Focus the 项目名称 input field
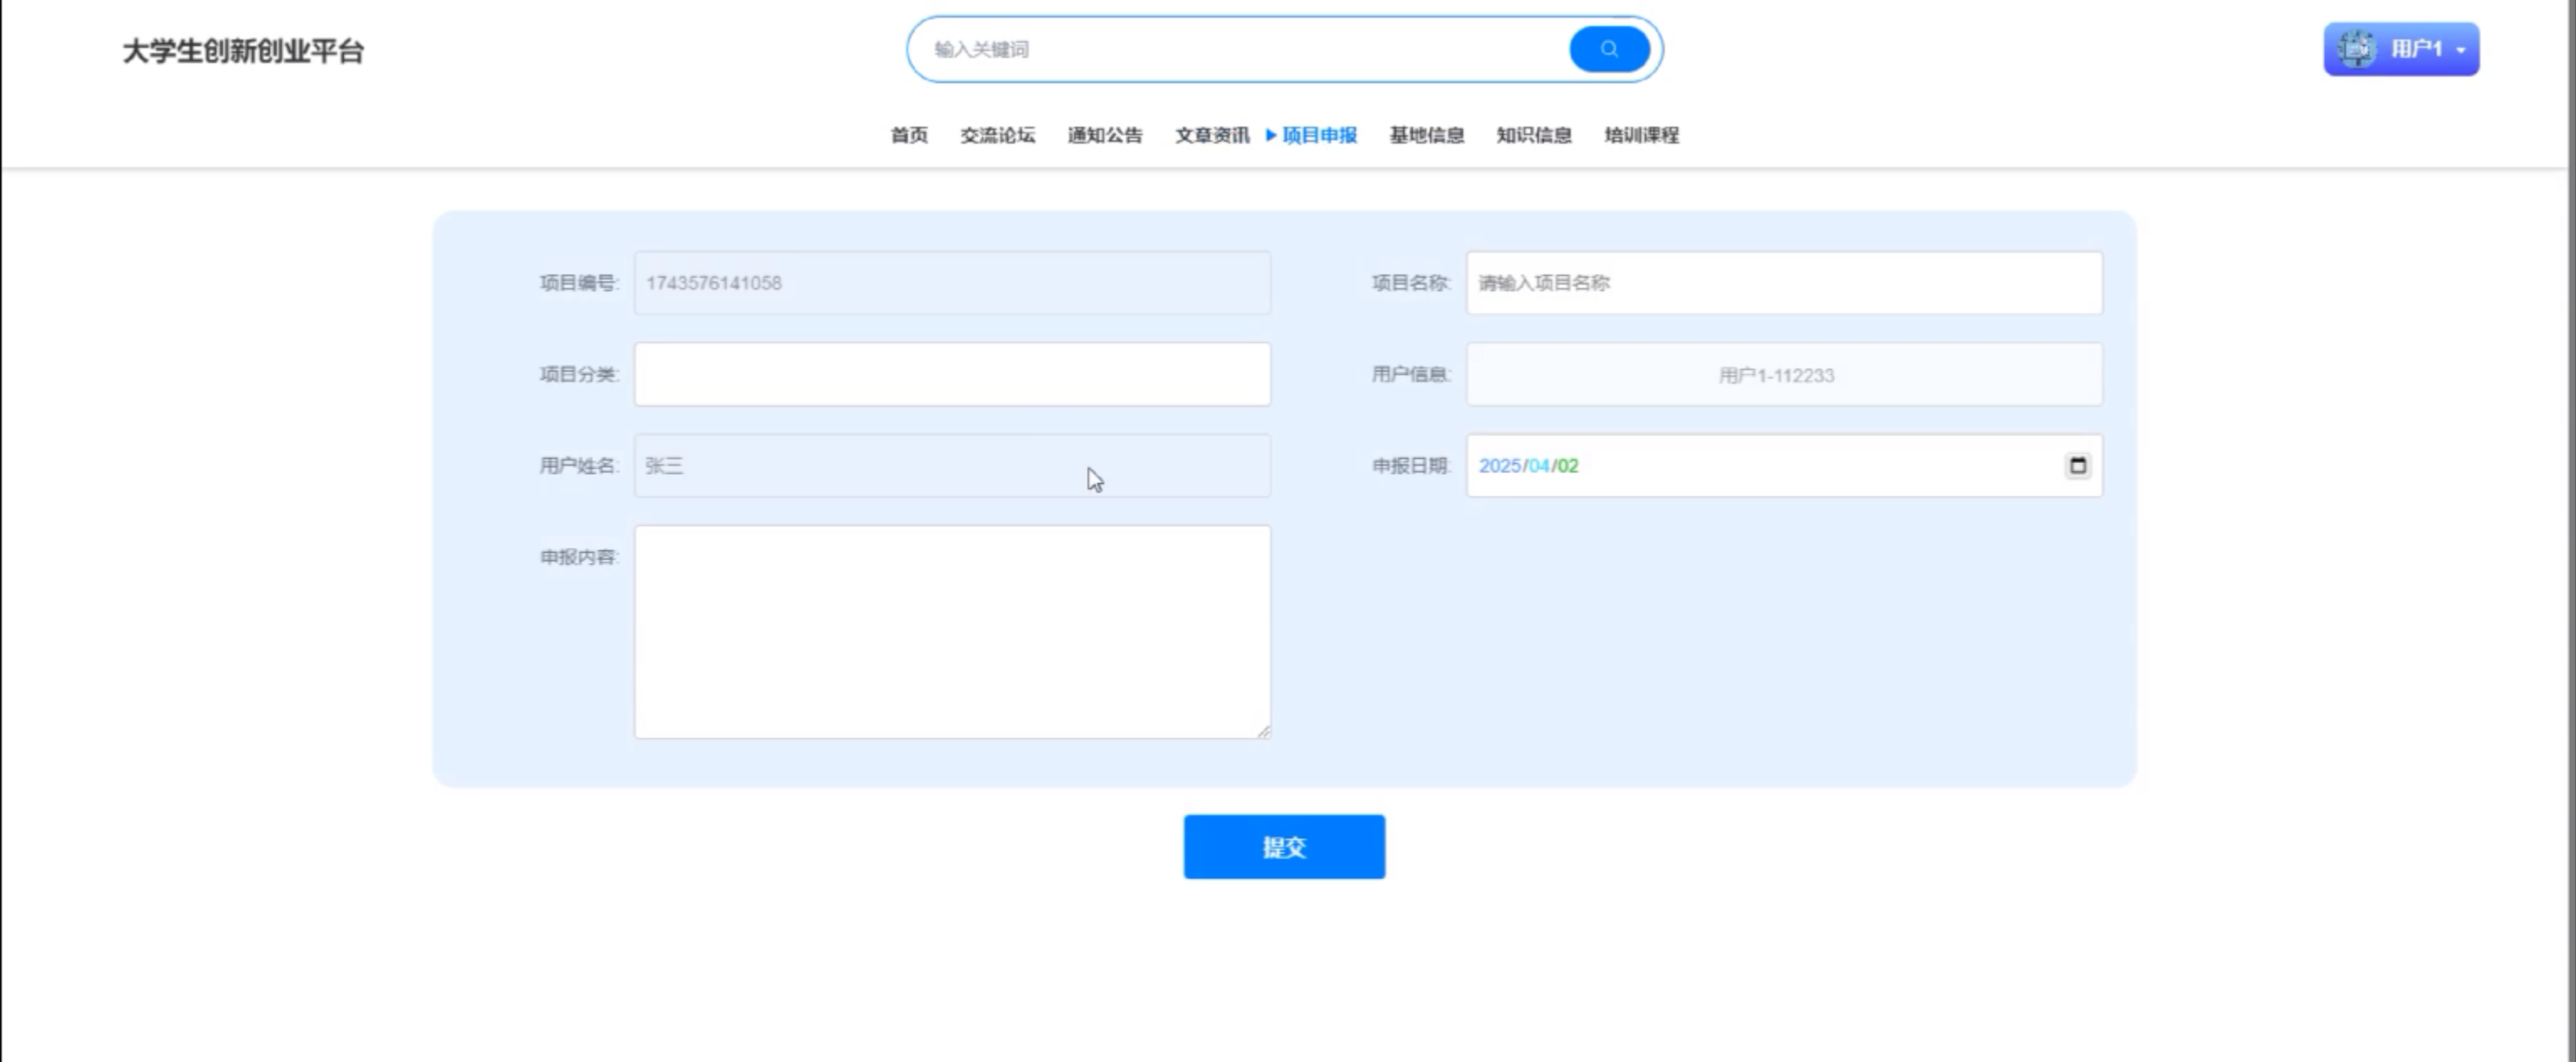2576x1062 pixels. coord(1783,283)
